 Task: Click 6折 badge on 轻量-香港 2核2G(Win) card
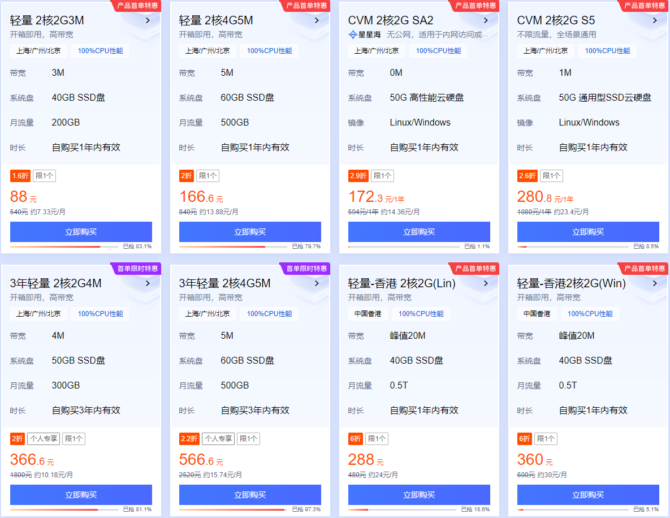point(524,438)
